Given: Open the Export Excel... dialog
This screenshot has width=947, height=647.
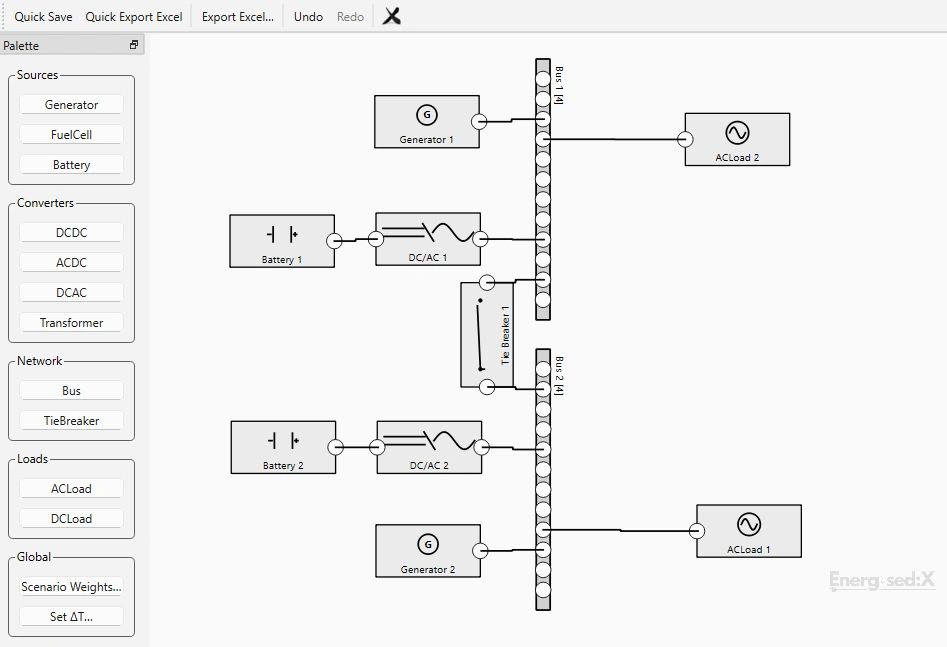Looking at the screenshot, I should pyautogui.click(x=237, y=17).
